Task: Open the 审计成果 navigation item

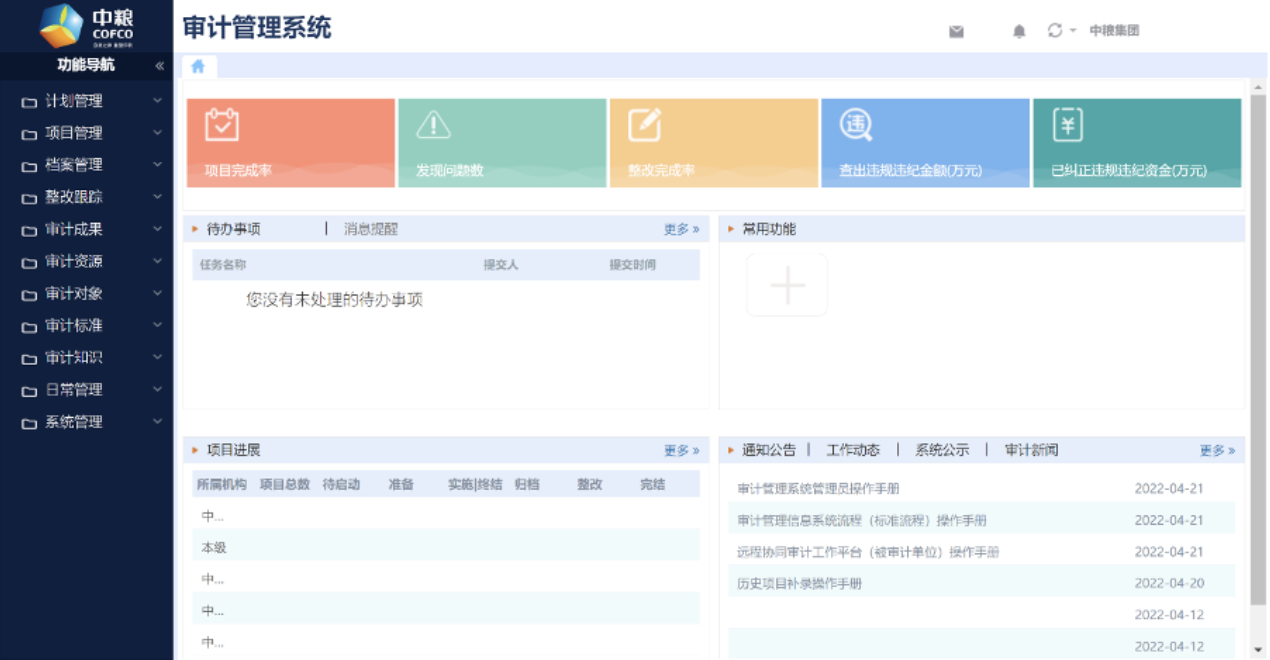Action: pos(74,229)
